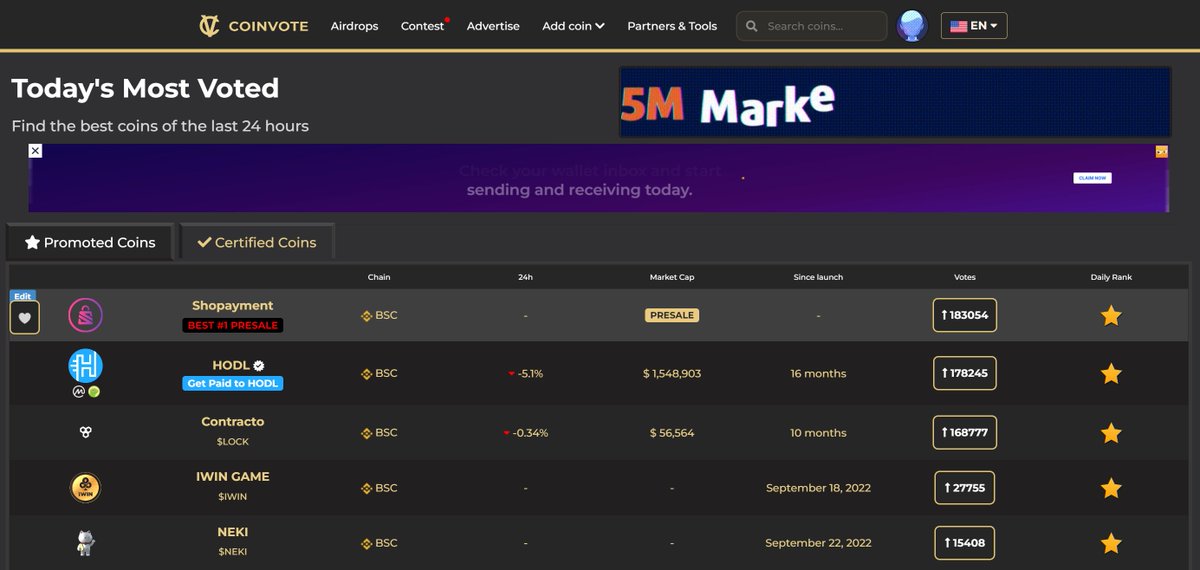This screenshot has height=570, width=1200.
Task: Click the ad info icon on banner
Action: 1161,151
